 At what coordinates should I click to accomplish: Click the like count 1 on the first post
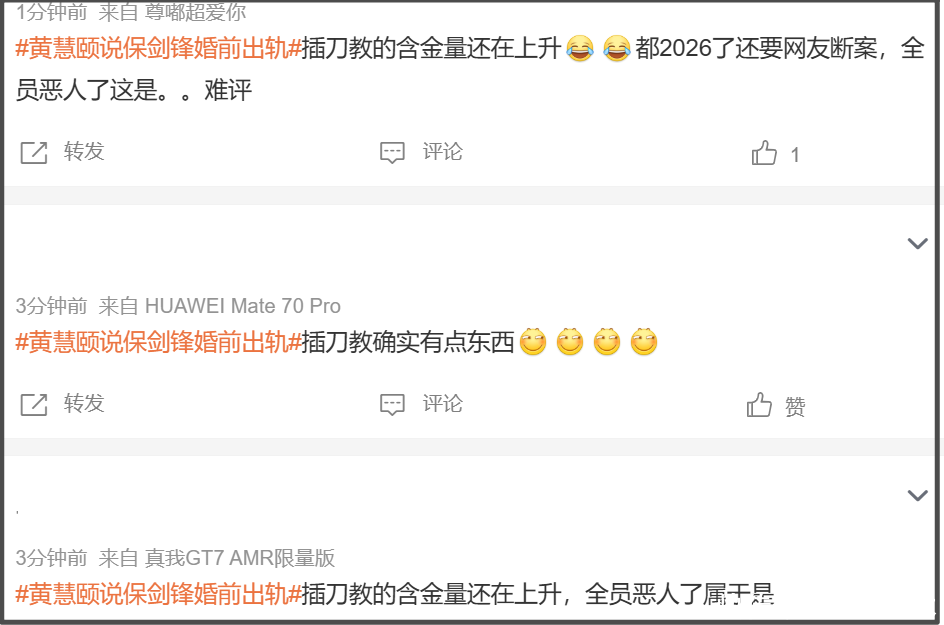pyautogui.click(x=795, y=155)
